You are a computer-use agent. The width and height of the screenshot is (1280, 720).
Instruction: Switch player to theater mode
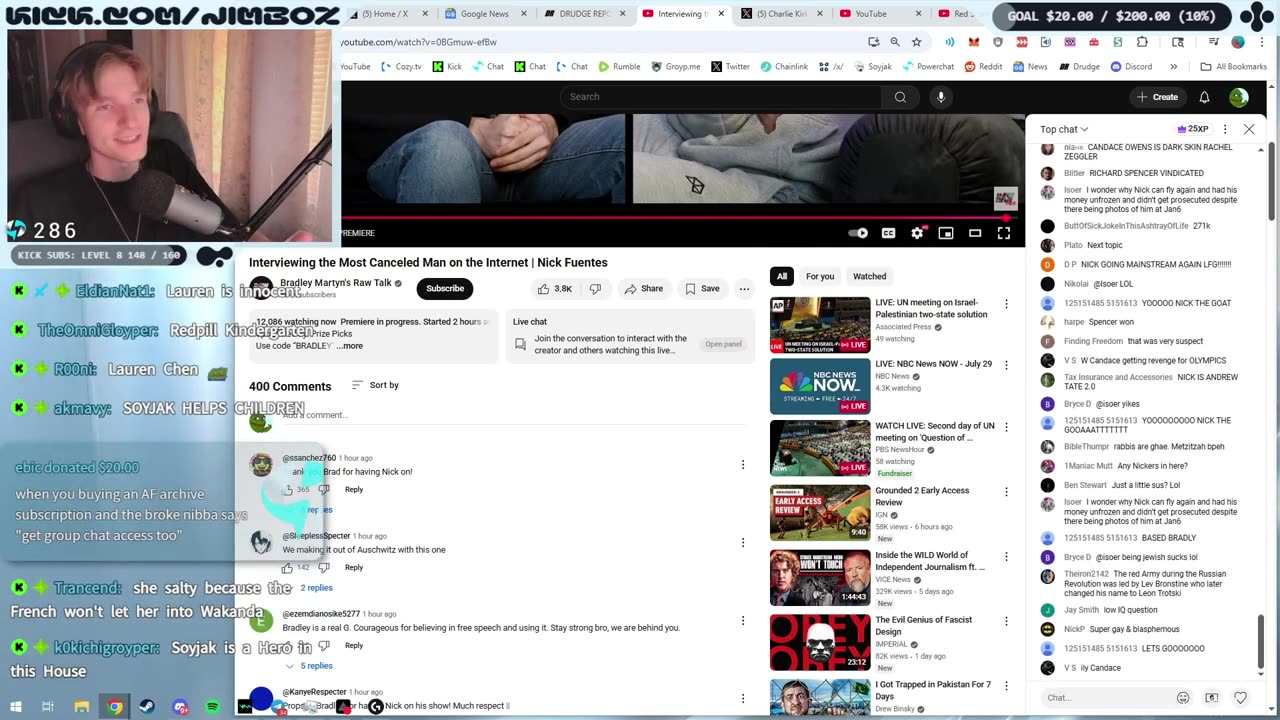point(975,233)
